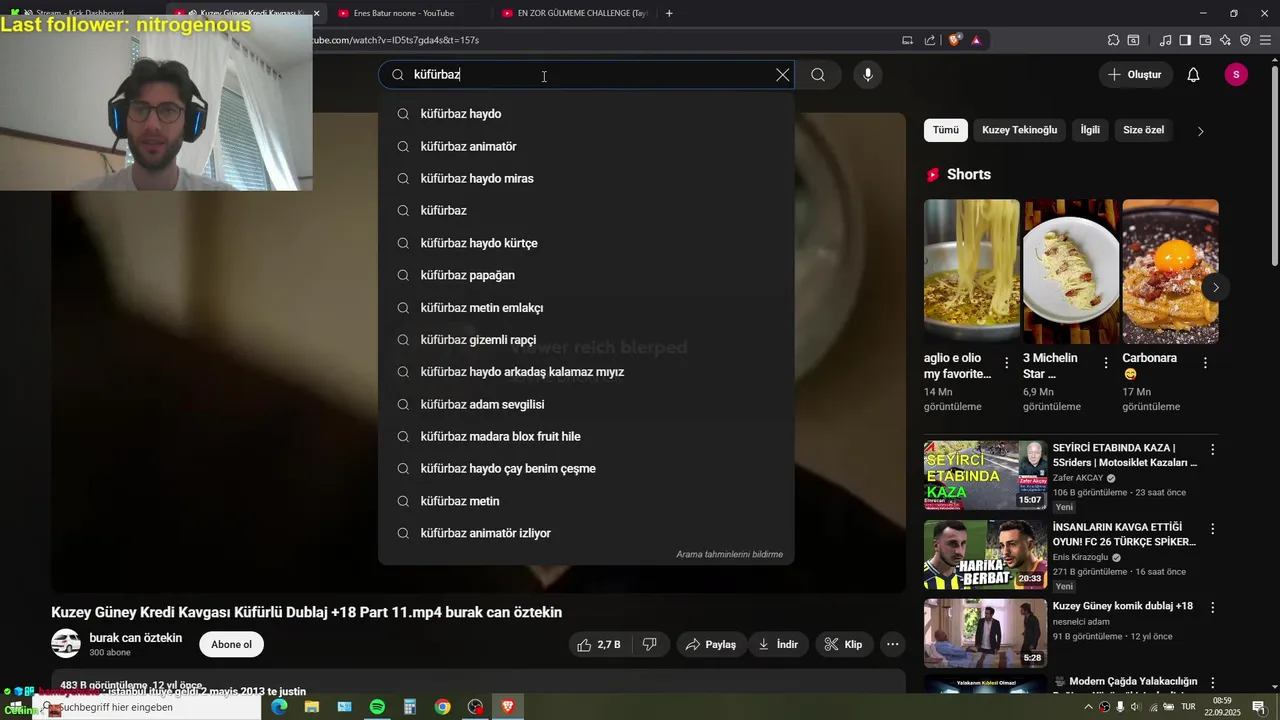Viewport: 1280px width, 720px height.
Task: Click the Paylaş share button
Action: click(x=710, y=645)
